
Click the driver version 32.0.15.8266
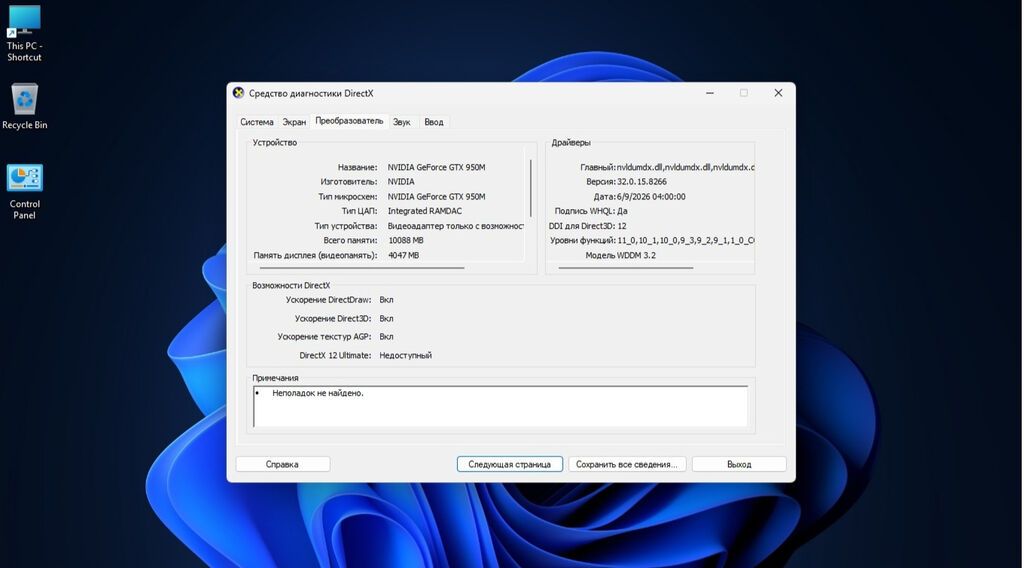[x=642, y=181]
